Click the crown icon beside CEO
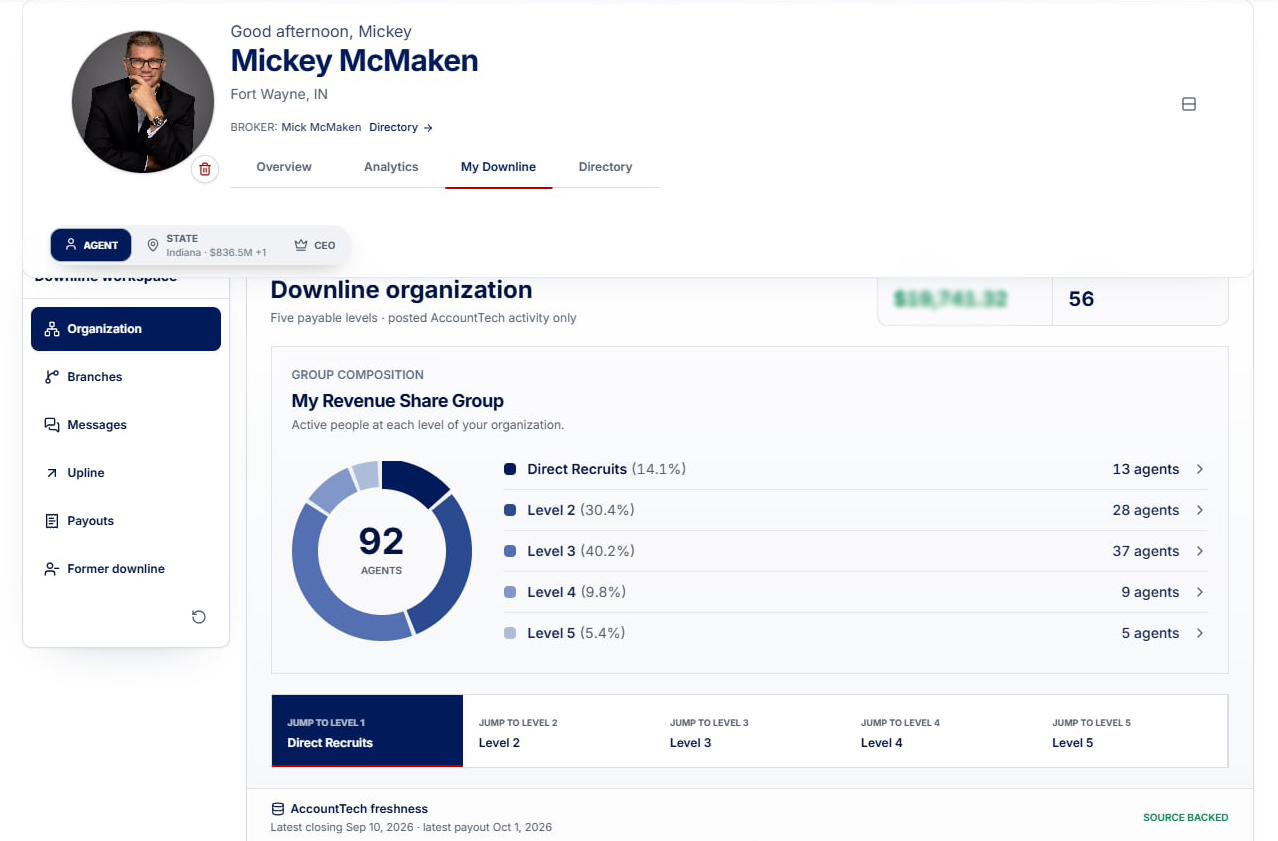This screenshot has height=841, width=1278. (x=301, y=245)
